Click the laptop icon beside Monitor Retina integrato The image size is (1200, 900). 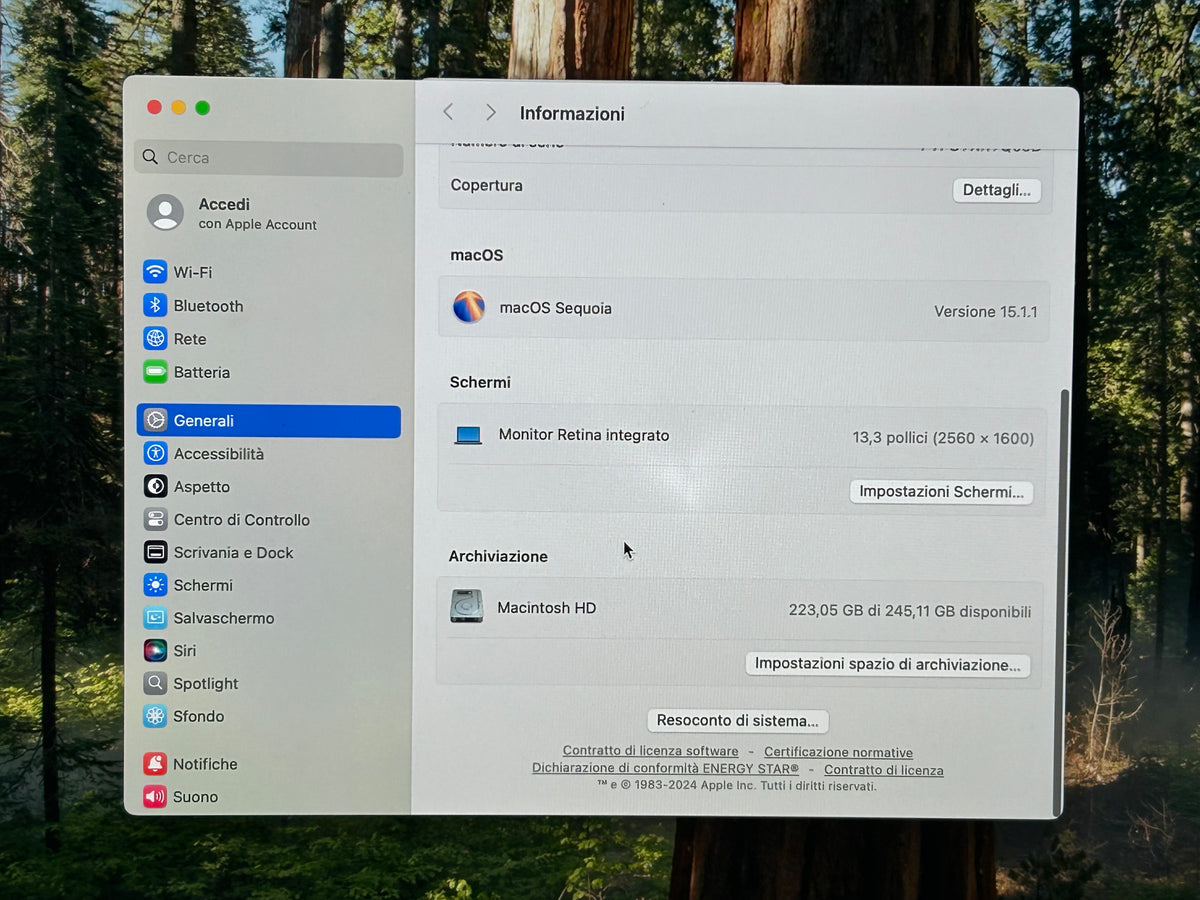click(x=468, y=436)
